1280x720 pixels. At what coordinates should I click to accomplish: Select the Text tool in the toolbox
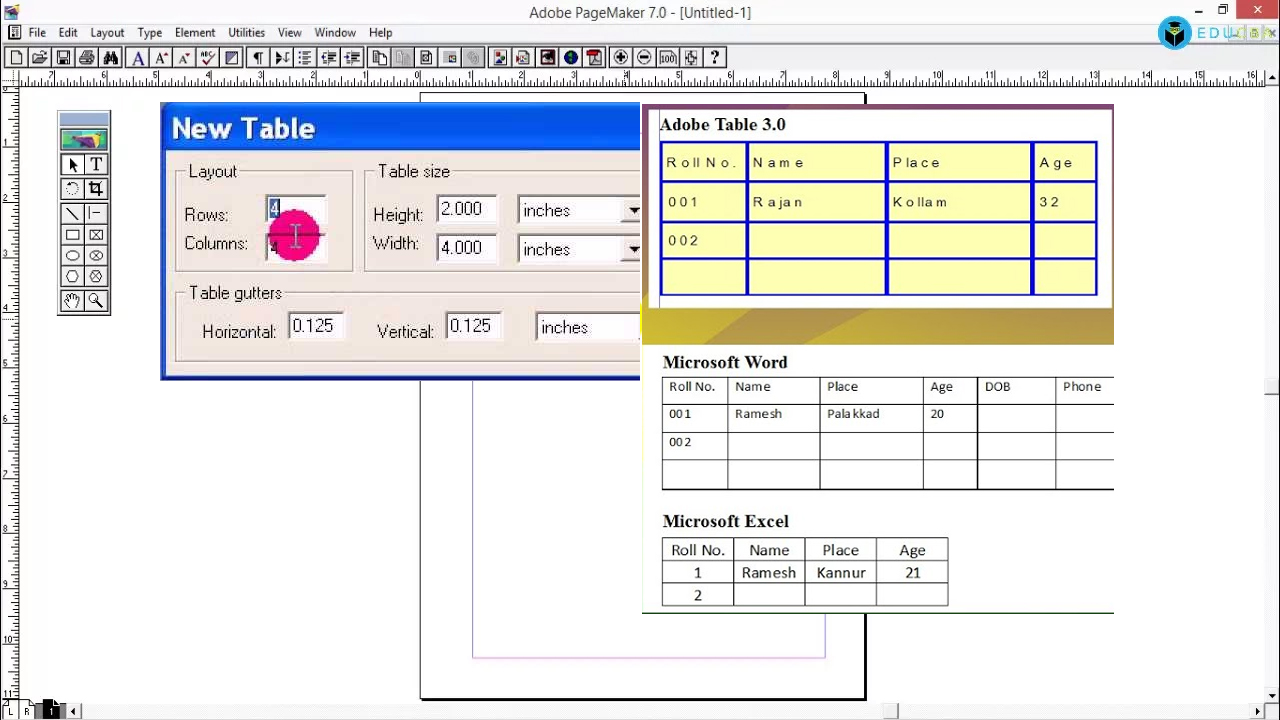click(96, 164)
